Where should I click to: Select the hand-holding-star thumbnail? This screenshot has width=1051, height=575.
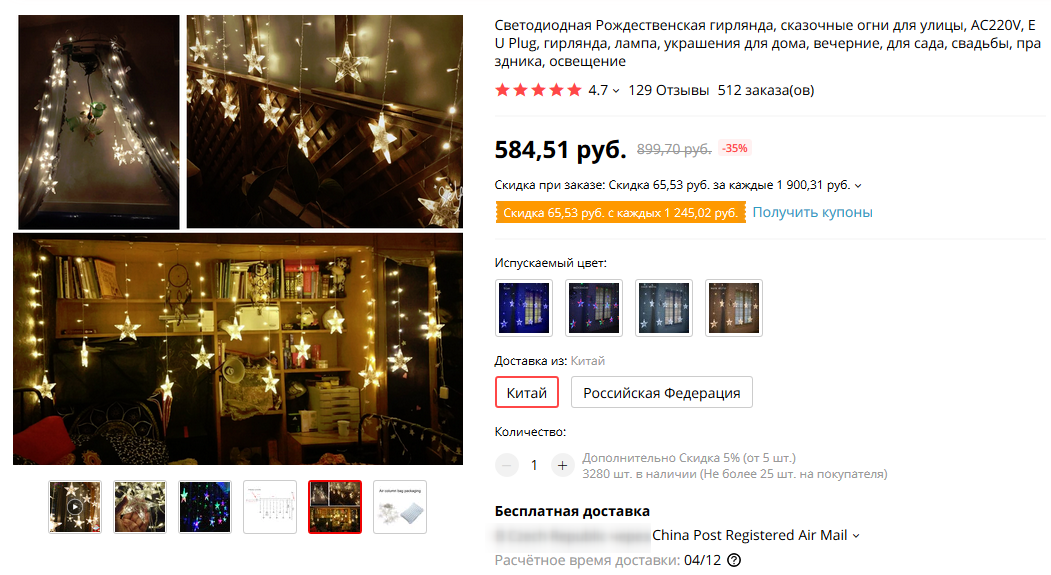coord(140,507)
